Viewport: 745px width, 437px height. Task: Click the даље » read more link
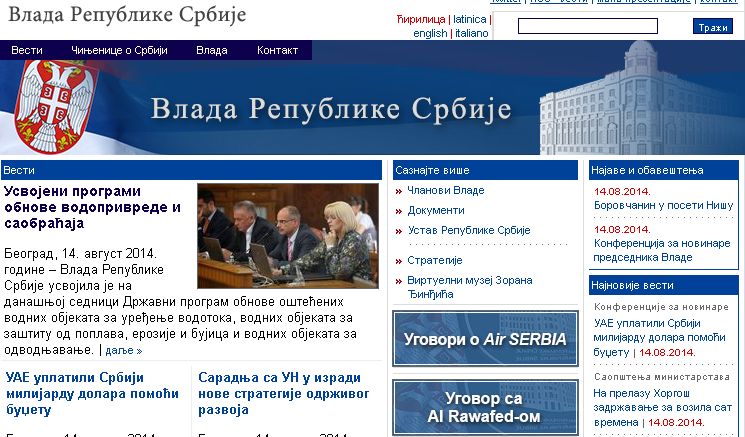(124, 351)
